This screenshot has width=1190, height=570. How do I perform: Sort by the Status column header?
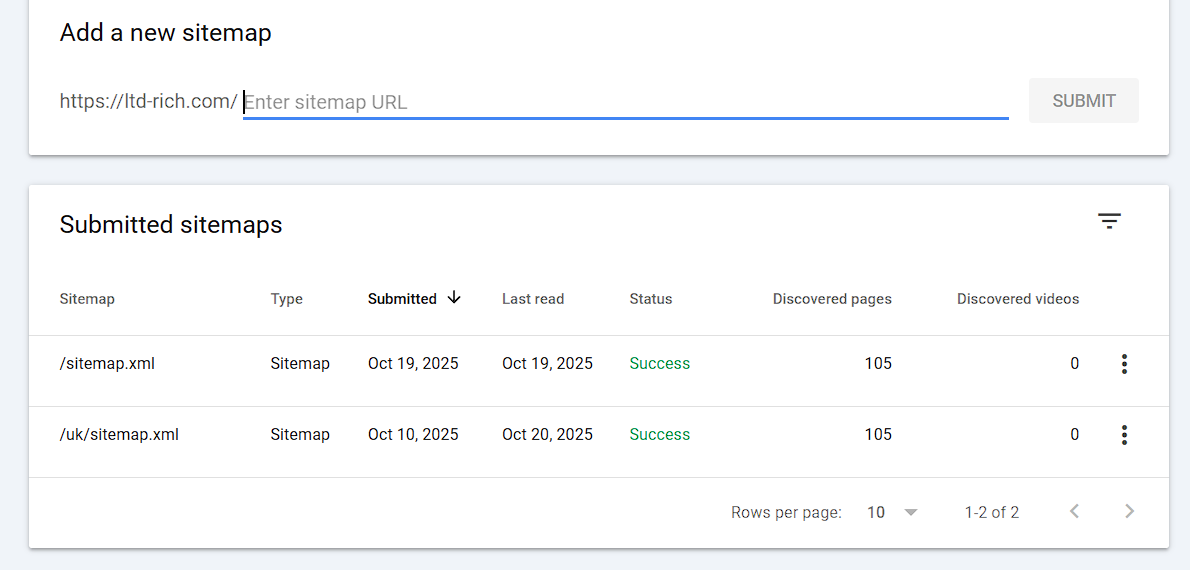tap(651, 299)
